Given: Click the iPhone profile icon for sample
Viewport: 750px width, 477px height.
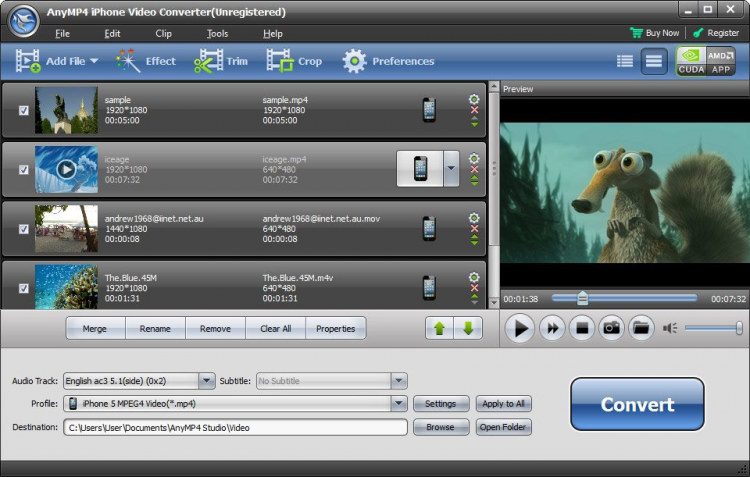Looking at the screenshot, I should 429,110.
